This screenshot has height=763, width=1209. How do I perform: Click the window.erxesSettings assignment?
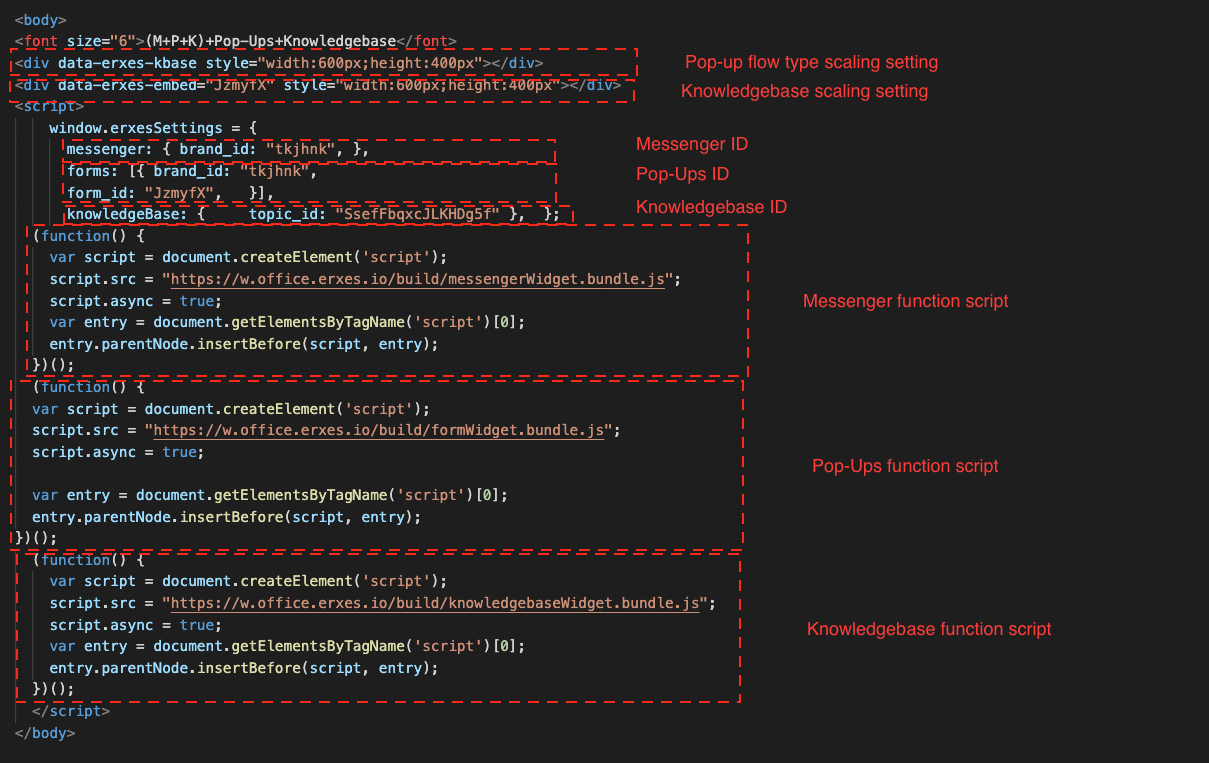pos(153,129)
